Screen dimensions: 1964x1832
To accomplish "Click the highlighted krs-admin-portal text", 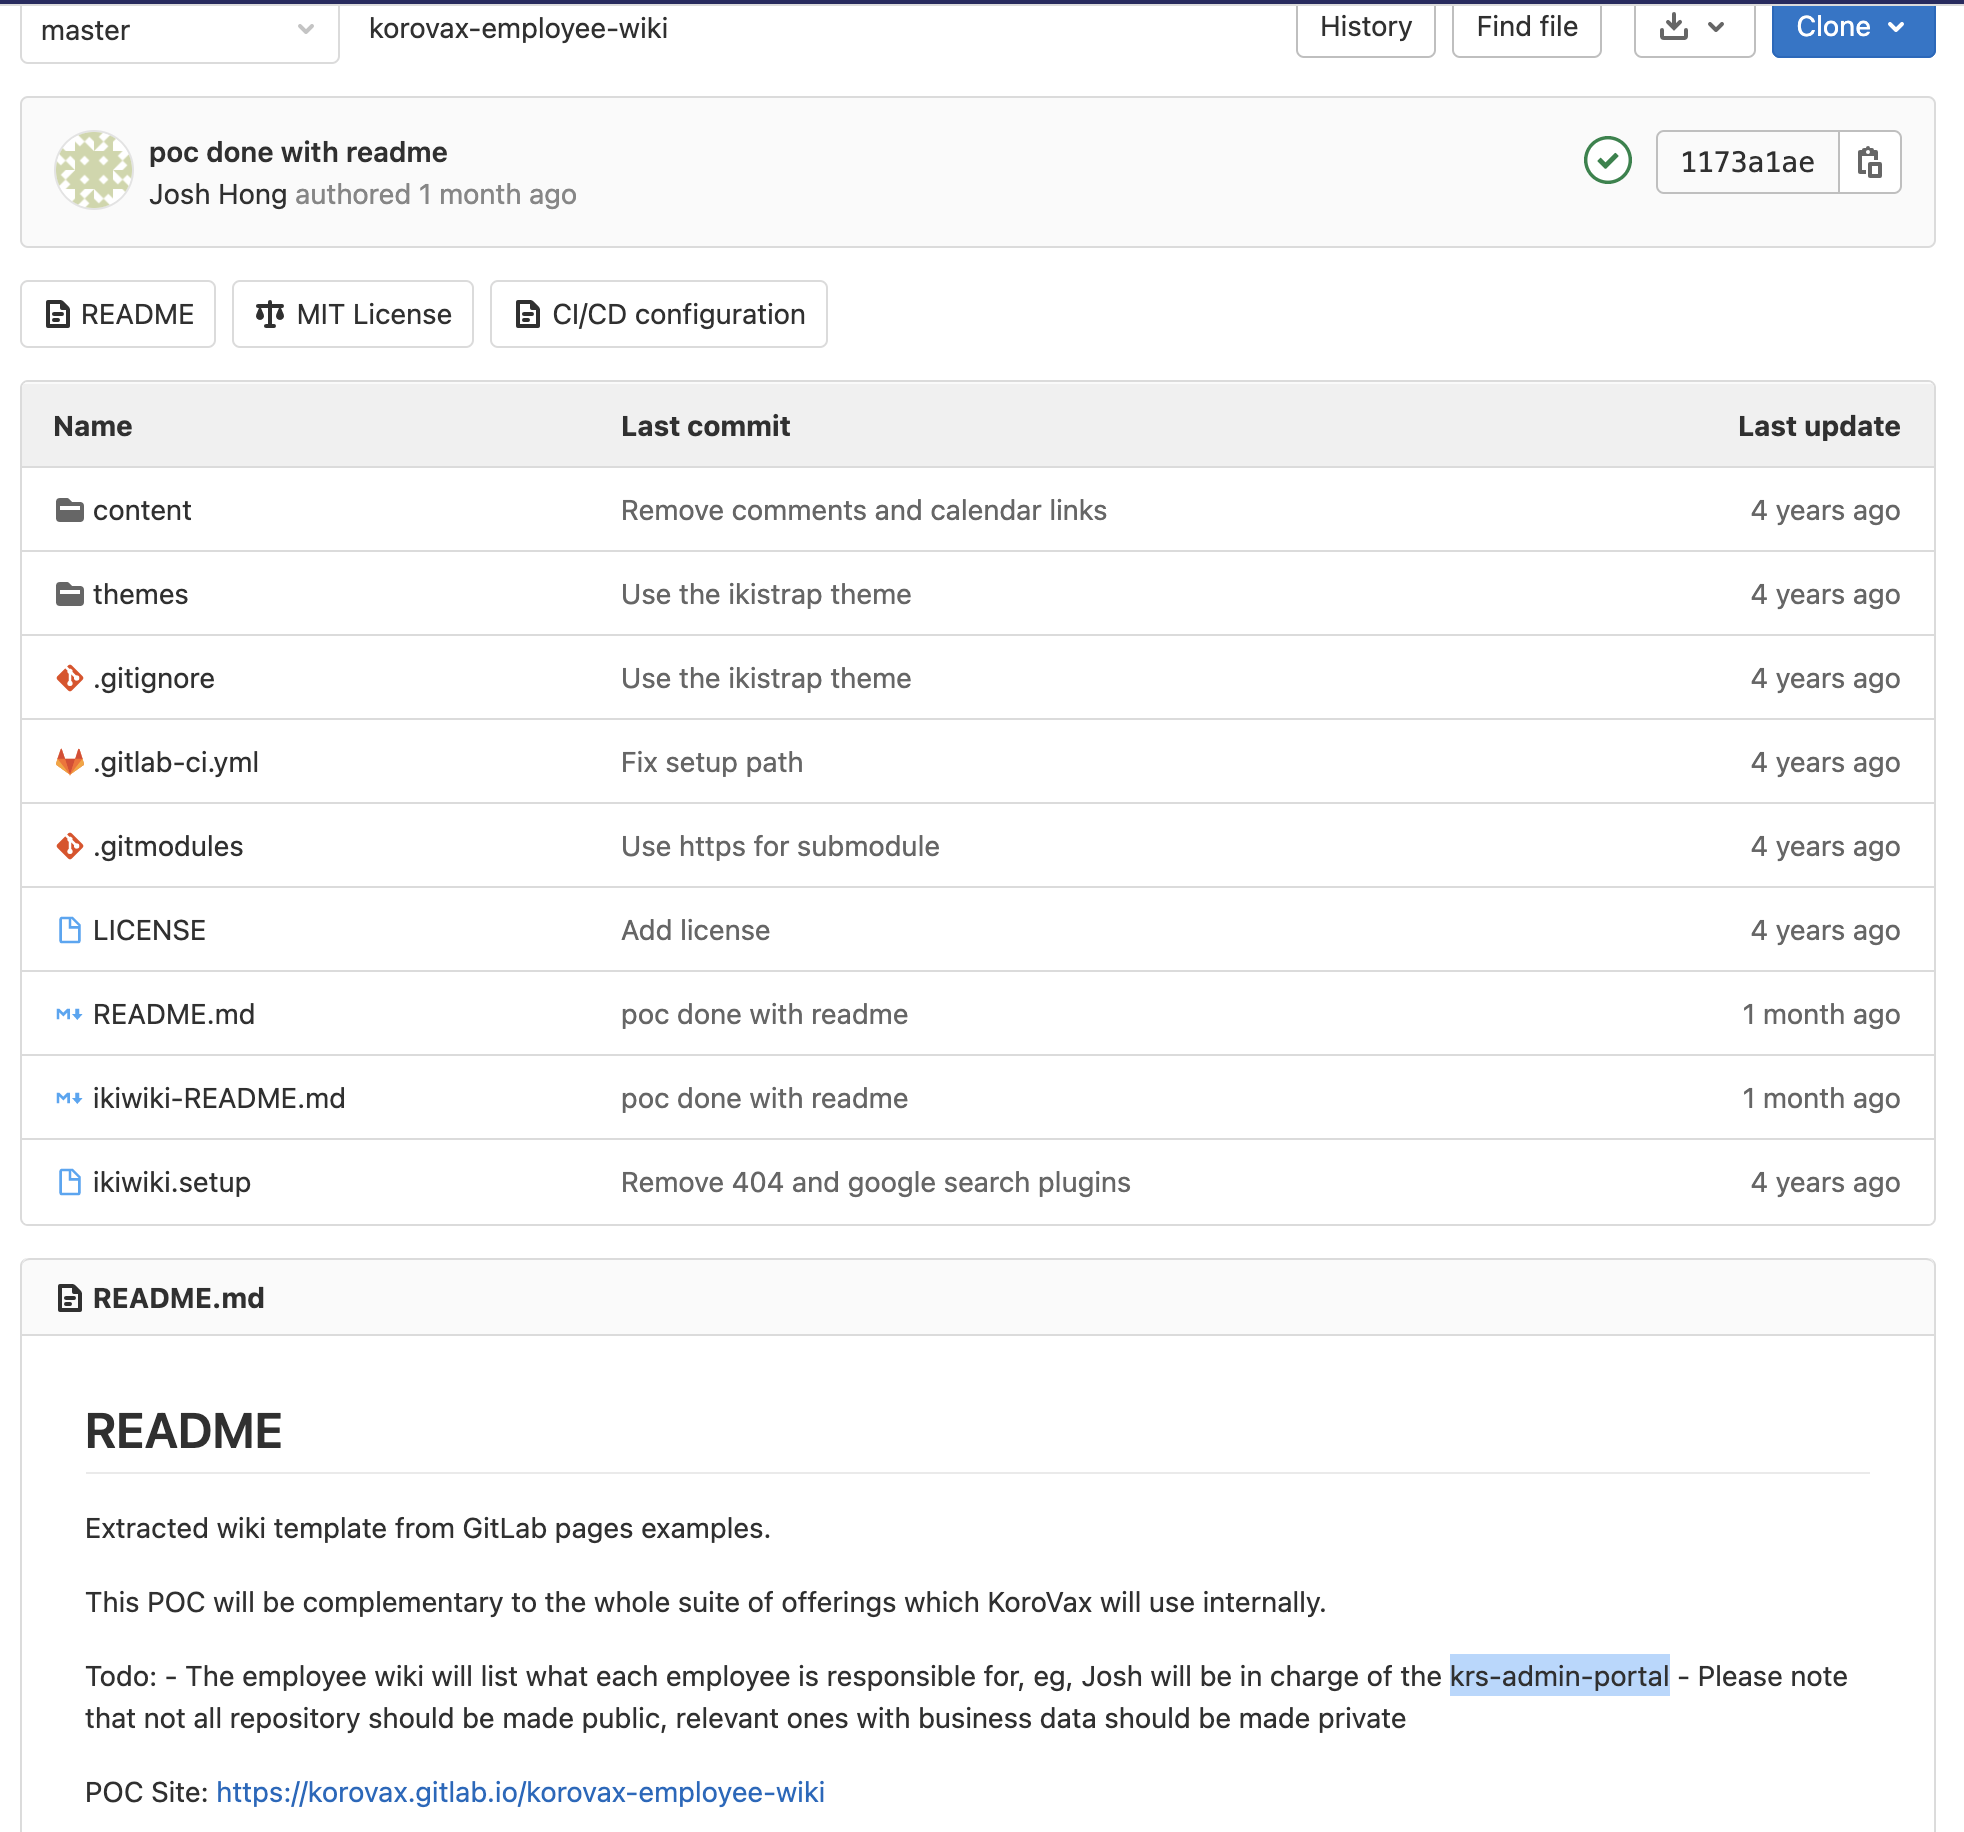I will (1559, 1676).
